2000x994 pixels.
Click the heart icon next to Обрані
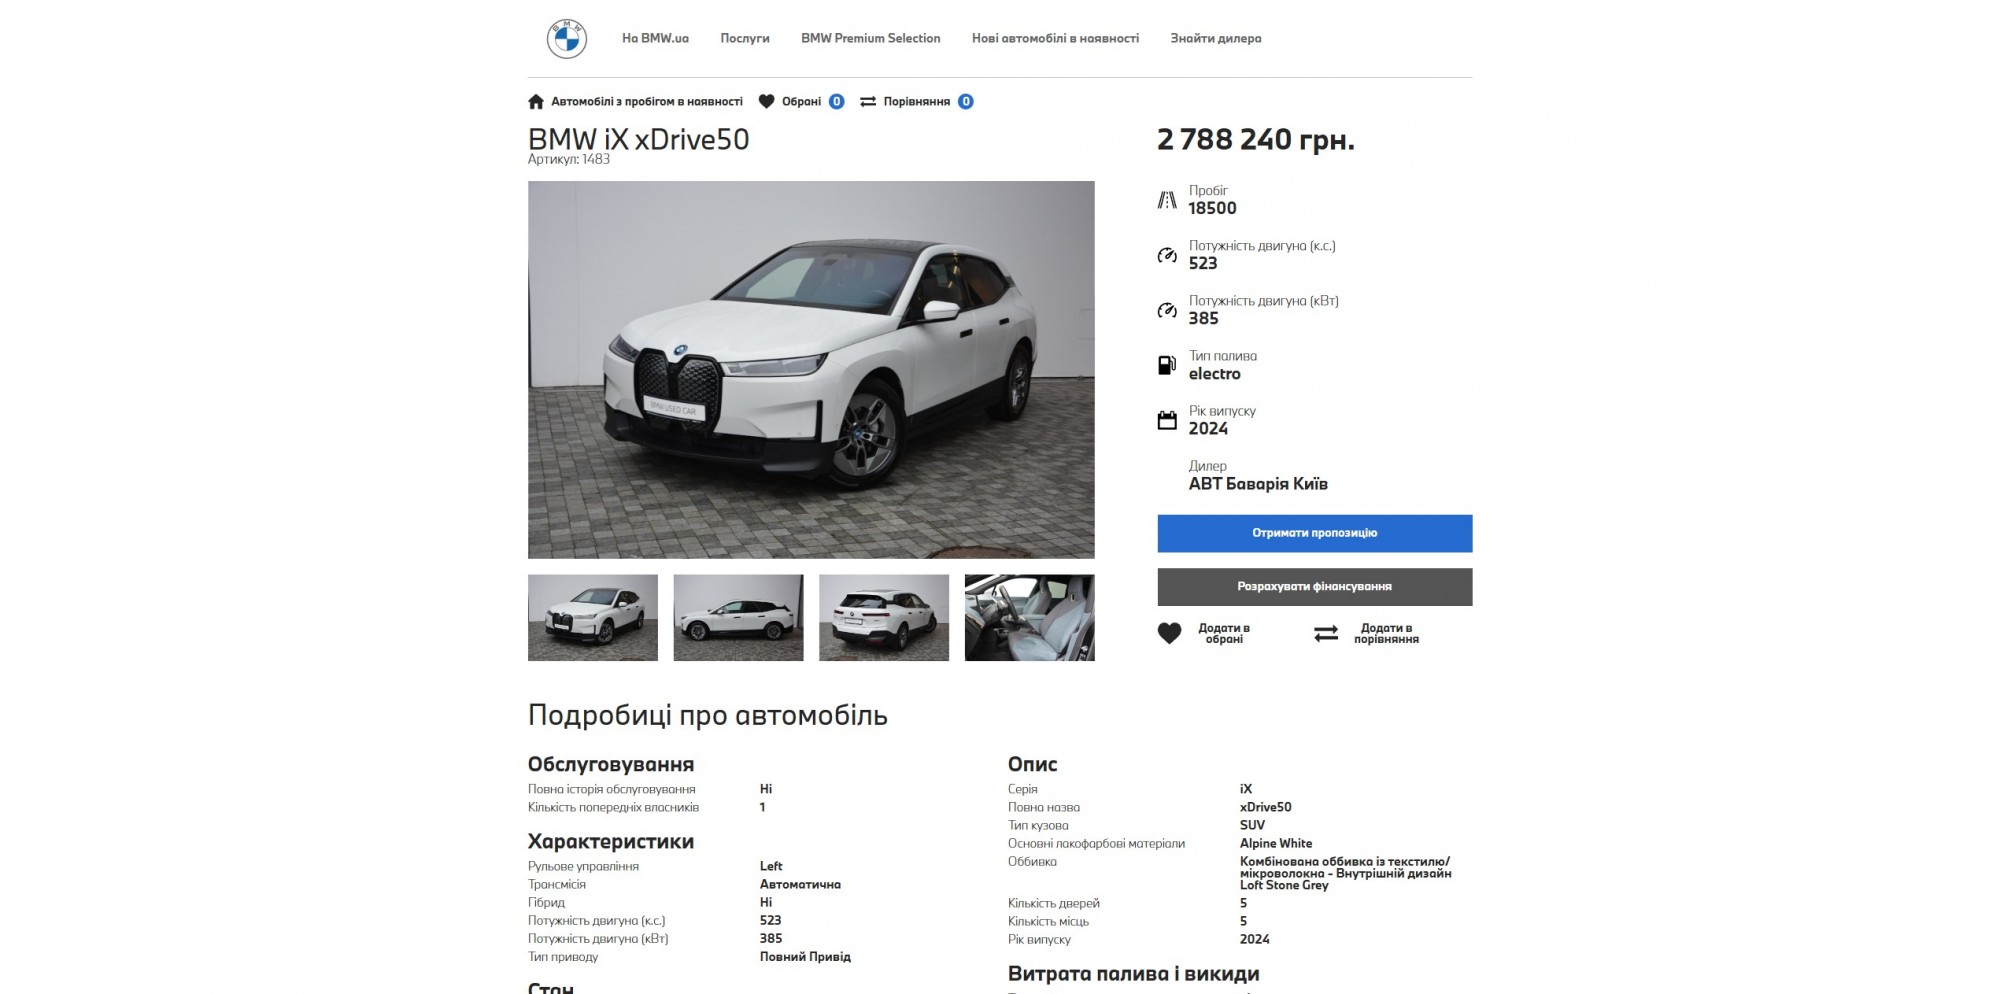[767, 101]
